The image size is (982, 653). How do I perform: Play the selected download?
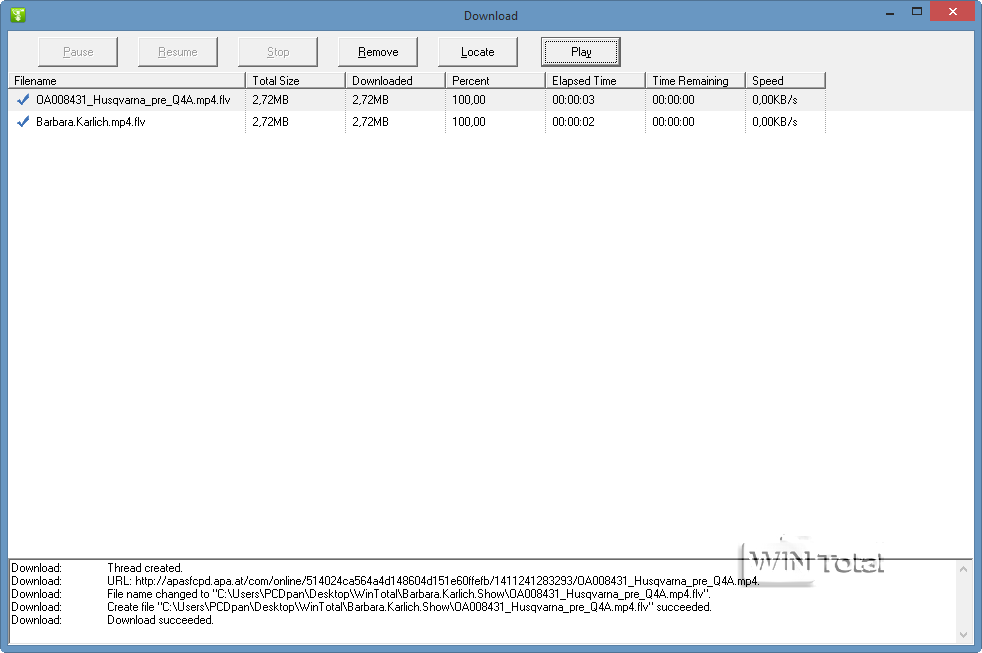point(581,52)
